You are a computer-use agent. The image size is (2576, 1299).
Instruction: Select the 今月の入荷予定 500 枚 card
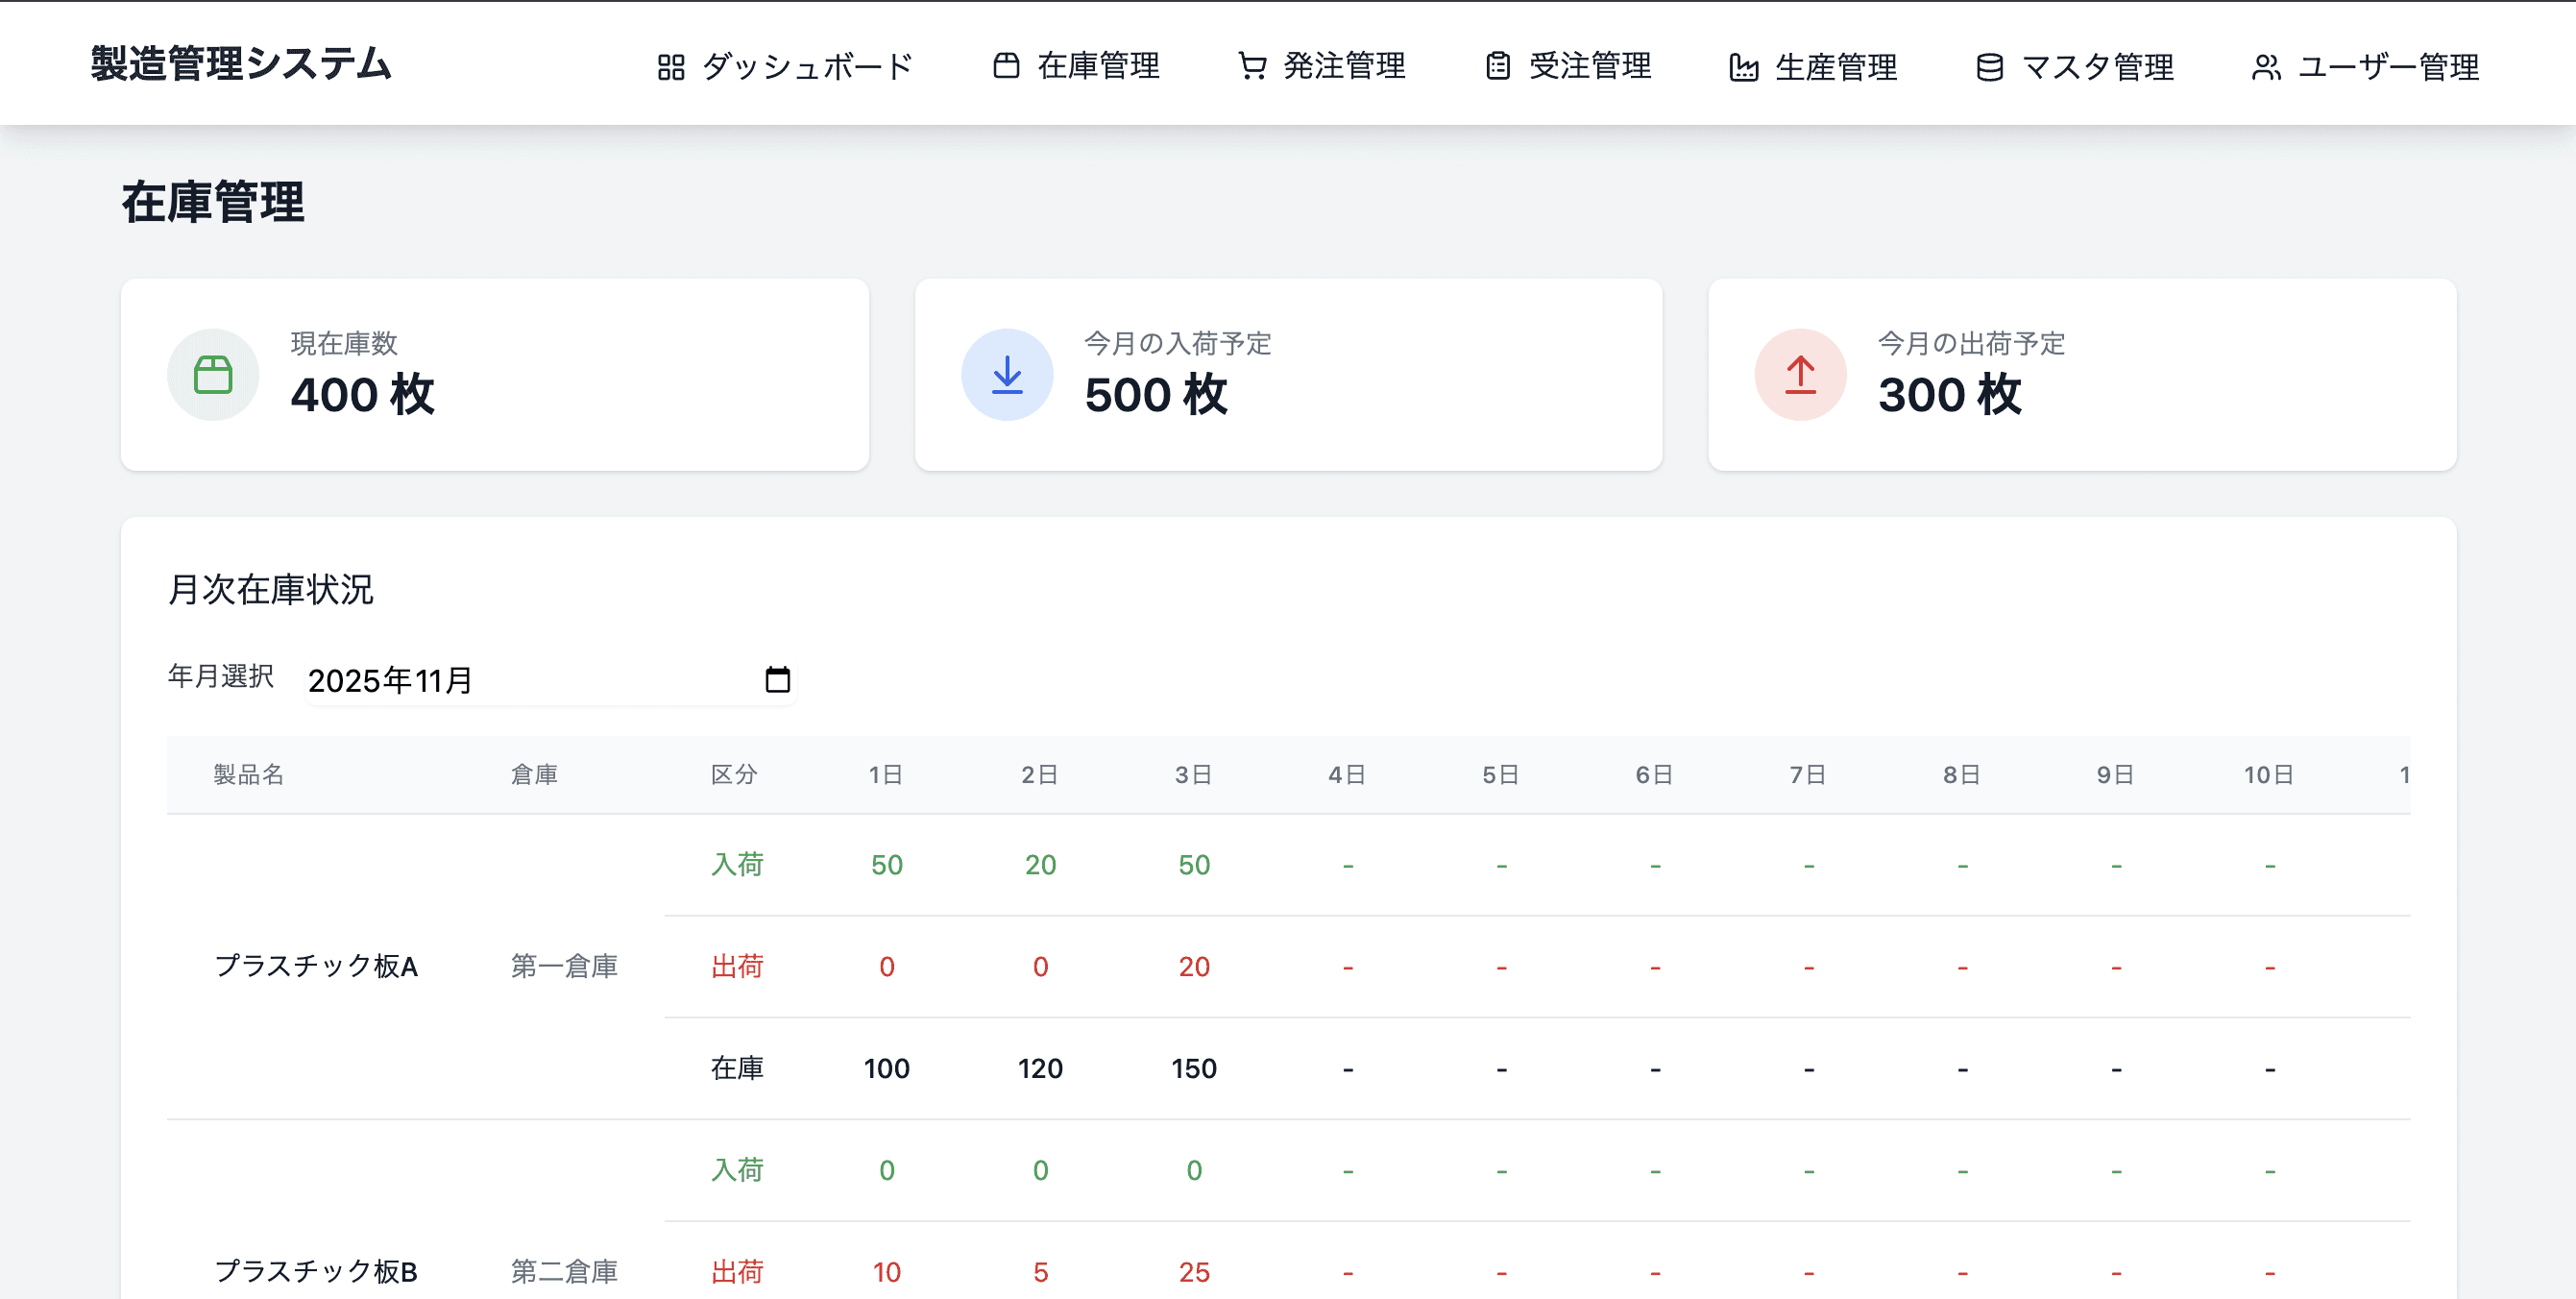pos(1289,375)
